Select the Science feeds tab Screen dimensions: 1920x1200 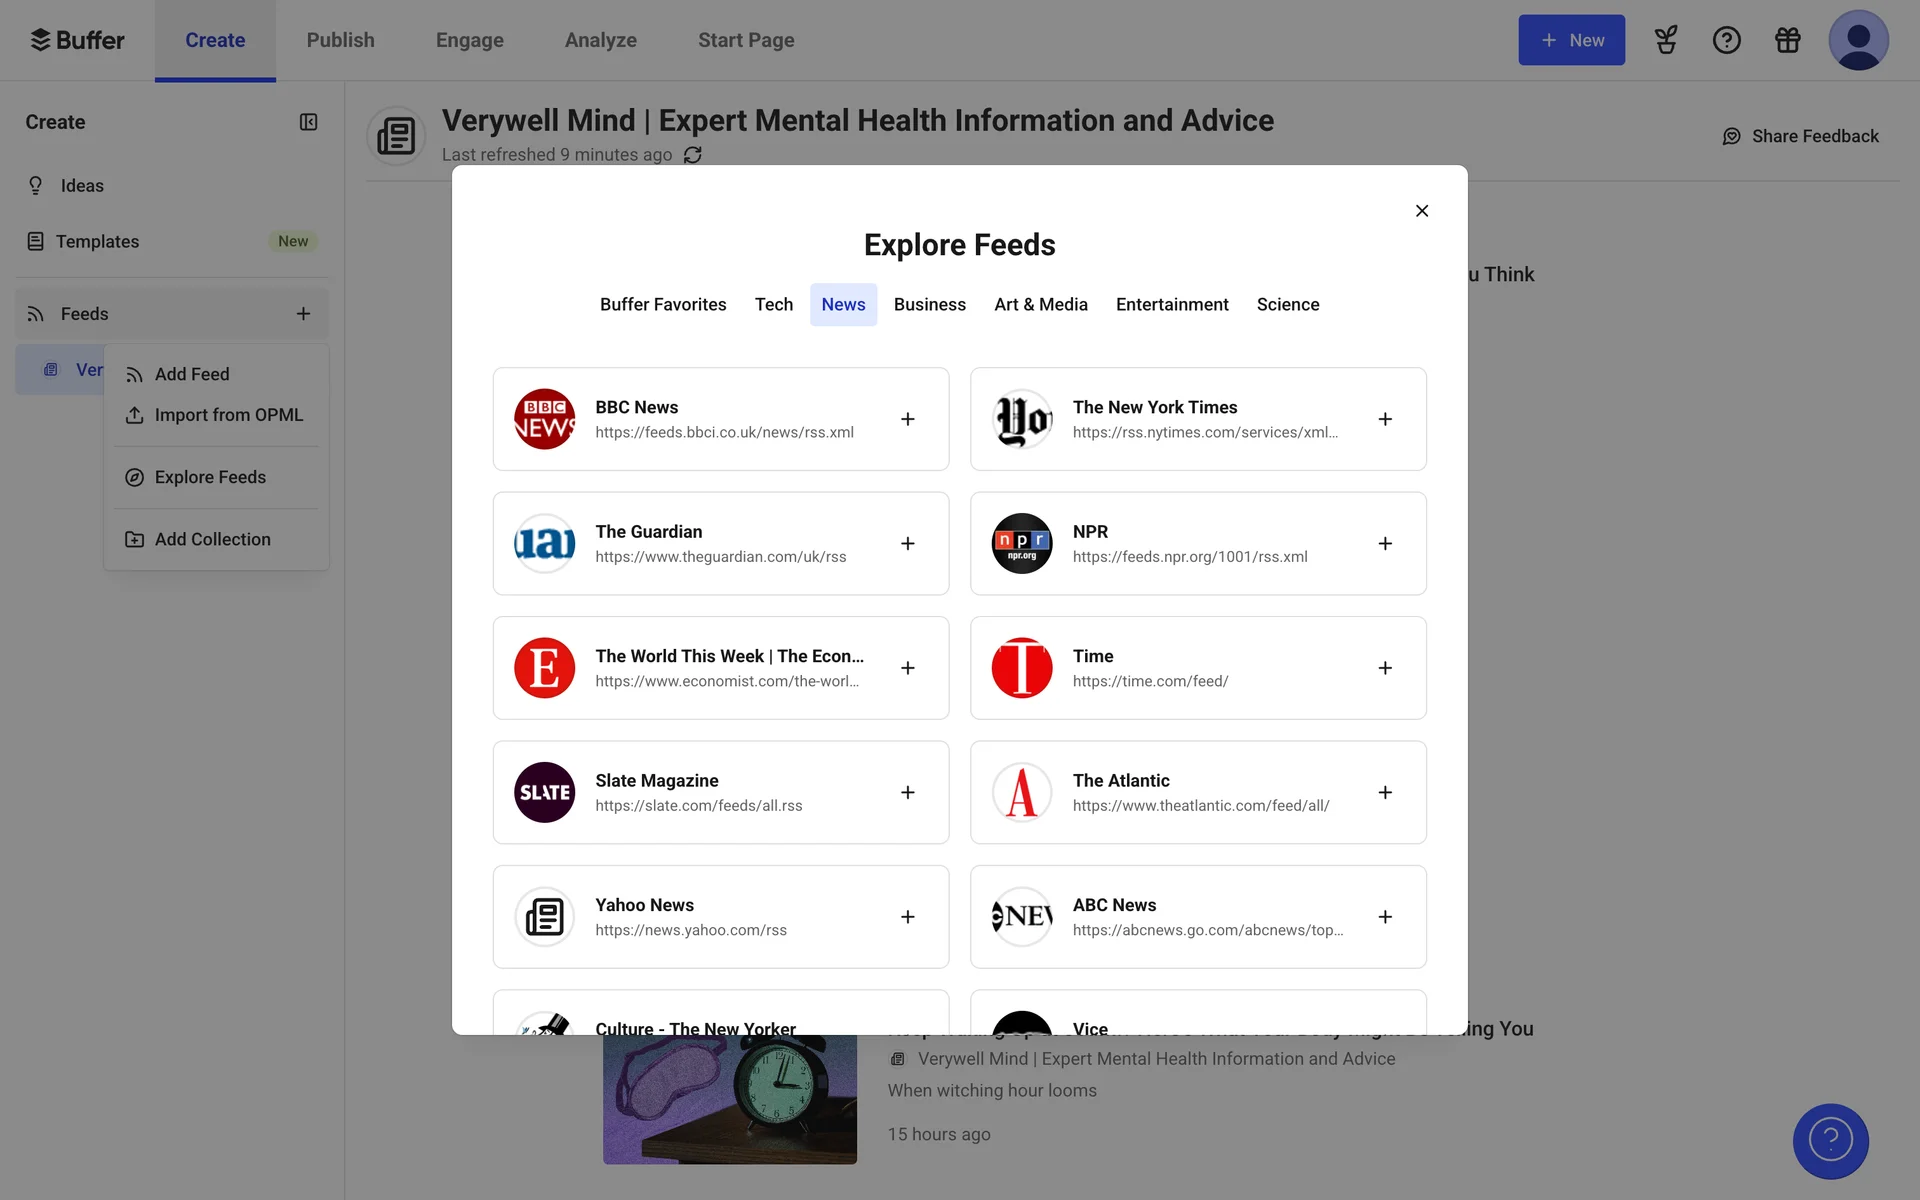pyautogui.click(x=1287, y=305)
